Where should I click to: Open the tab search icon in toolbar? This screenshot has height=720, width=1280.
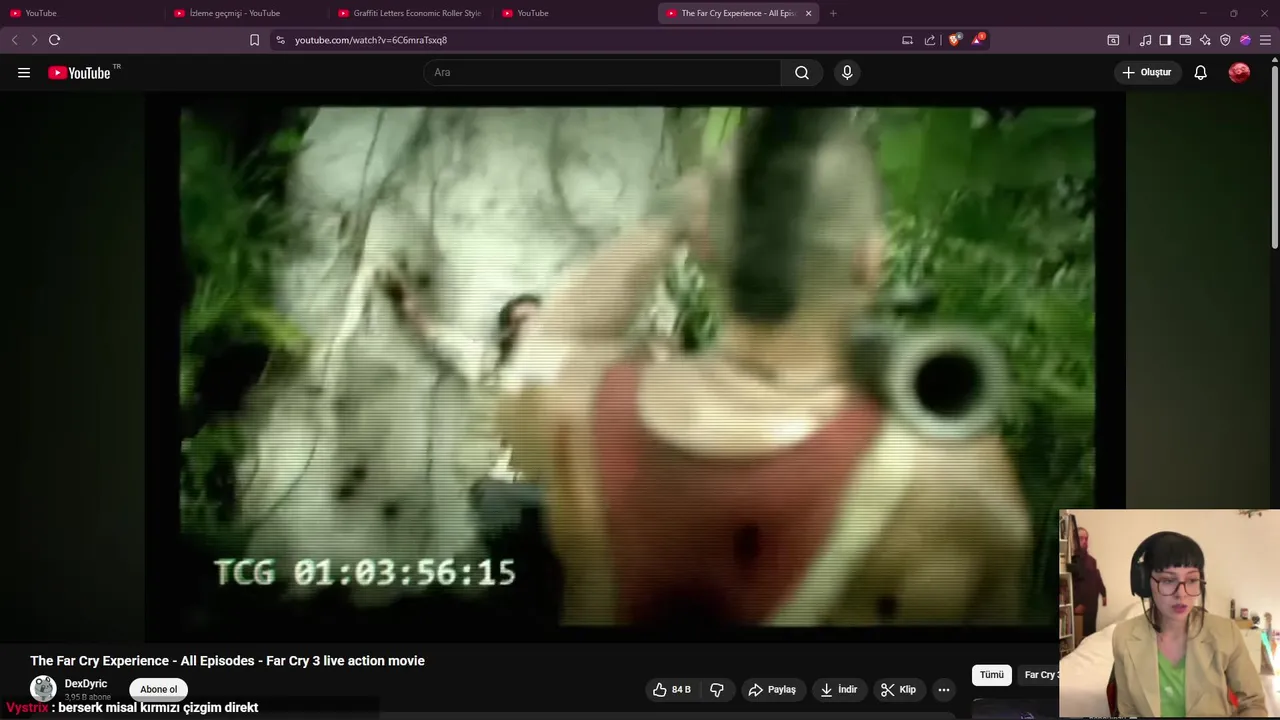pos(1113,40)
